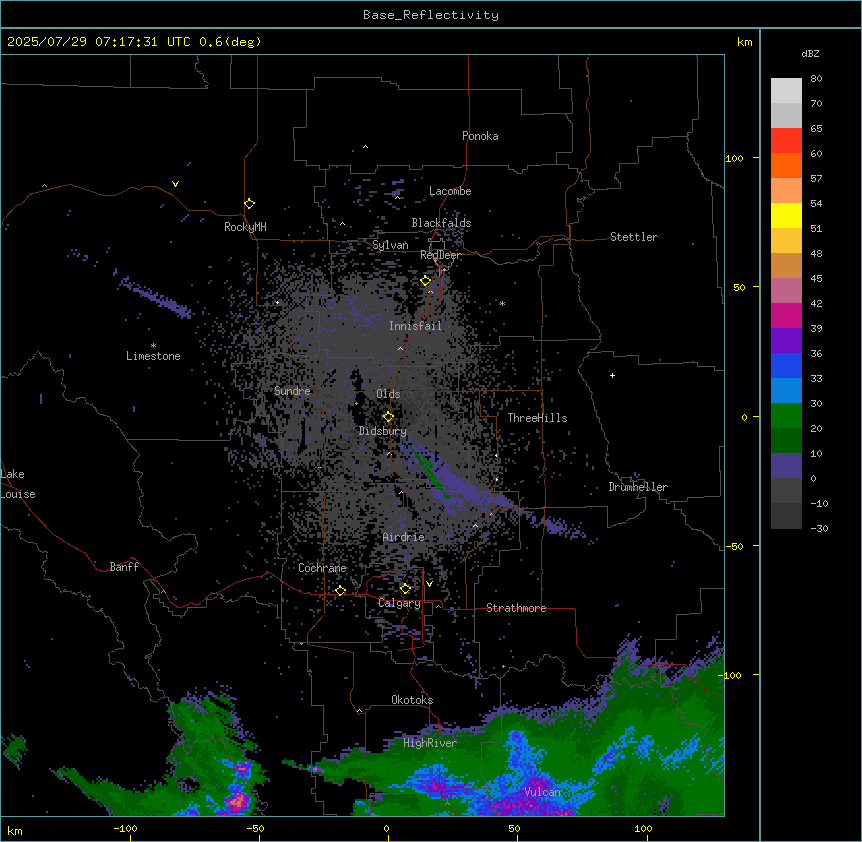
Task: Click the yellow marker above Calgary label
Action: point(405,589)
